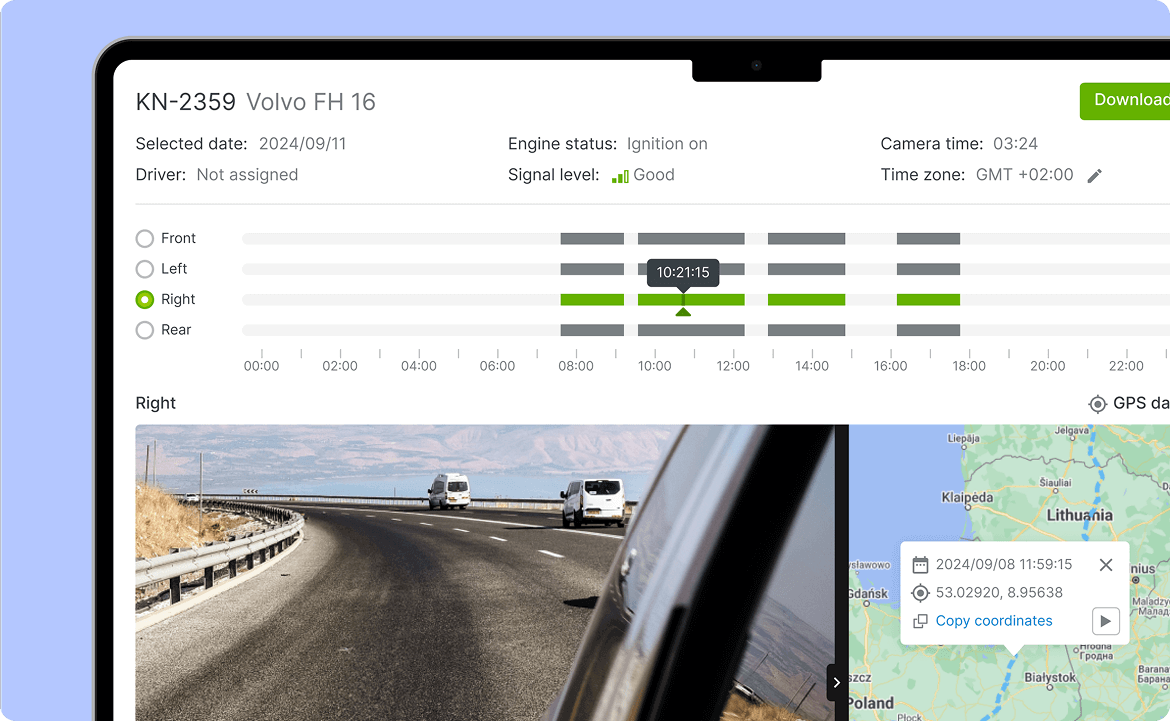Click the Left camera segment near 14:00
The height and width of the screenshot is (721, 1170).
[807, 269]
